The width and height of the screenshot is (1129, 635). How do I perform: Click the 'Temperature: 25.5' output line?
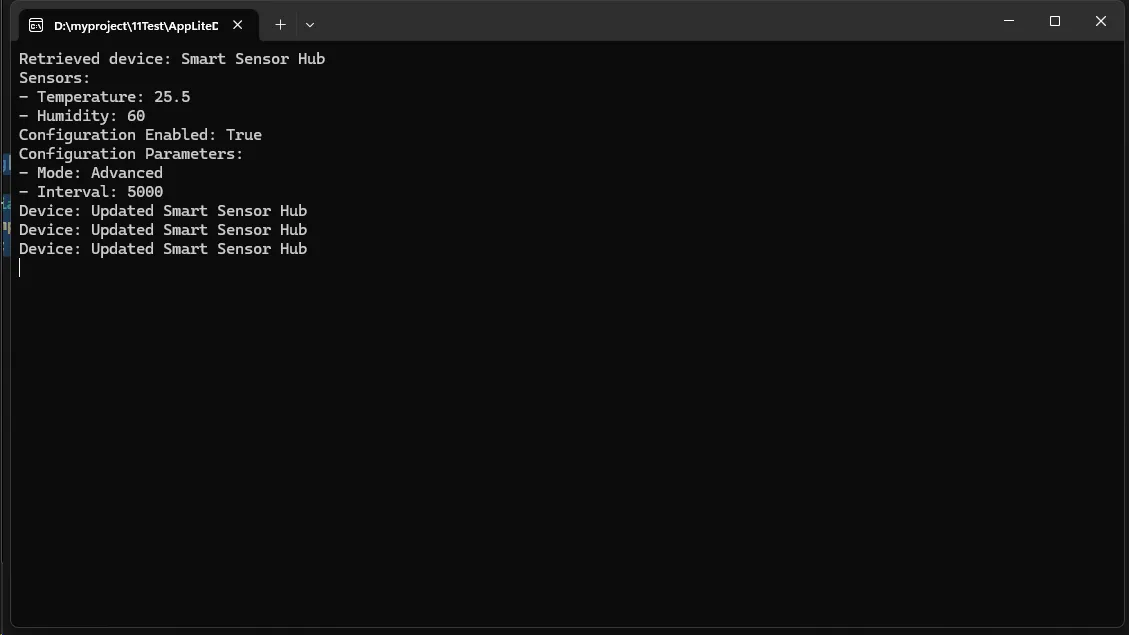[x=105, y=97]
